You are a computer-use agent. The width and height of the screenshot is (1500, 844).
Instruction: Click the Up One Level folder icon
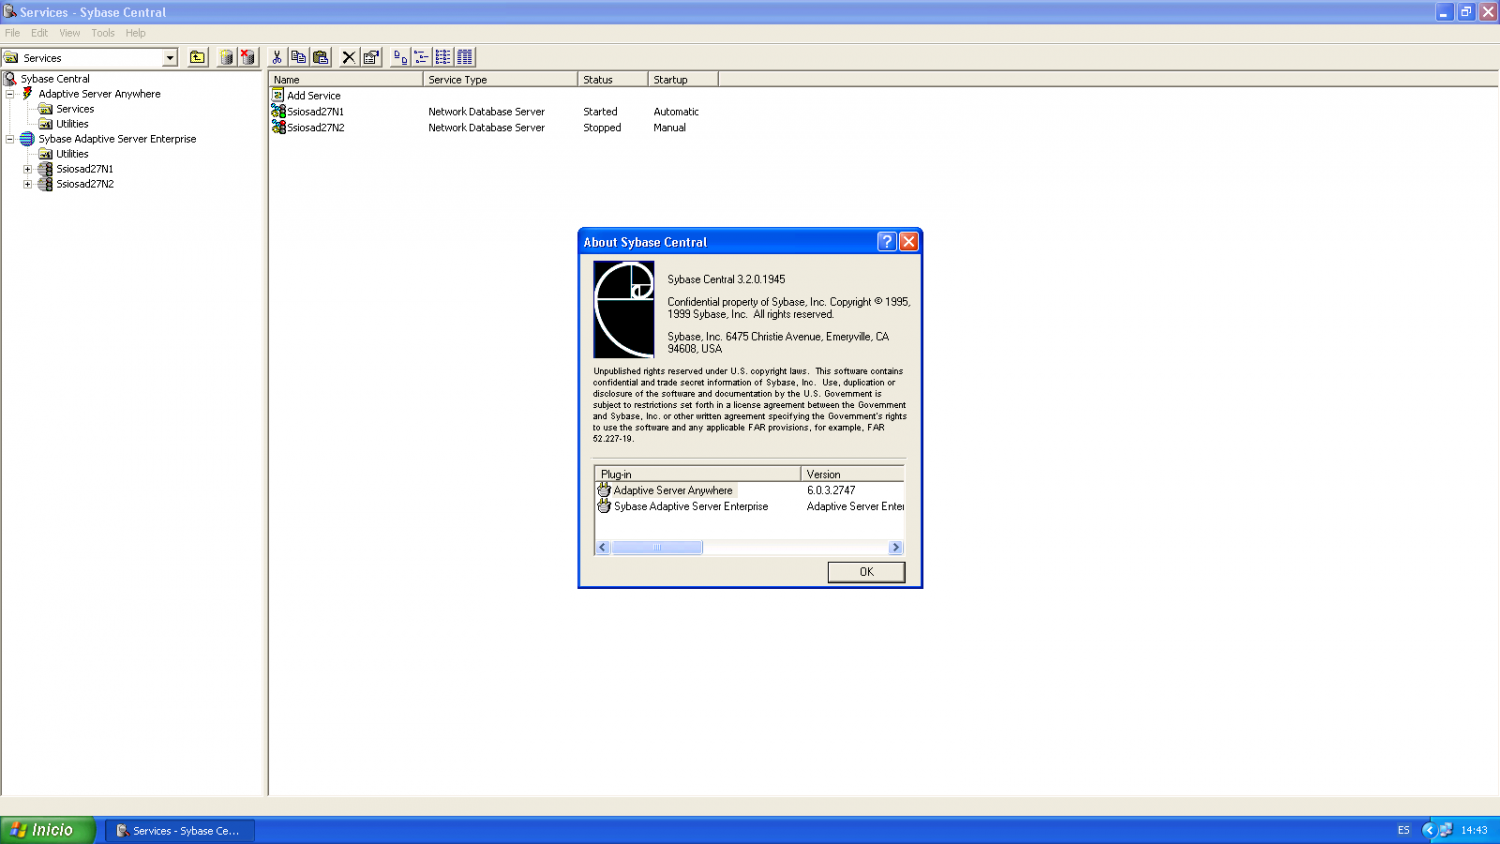pos(198,57)
